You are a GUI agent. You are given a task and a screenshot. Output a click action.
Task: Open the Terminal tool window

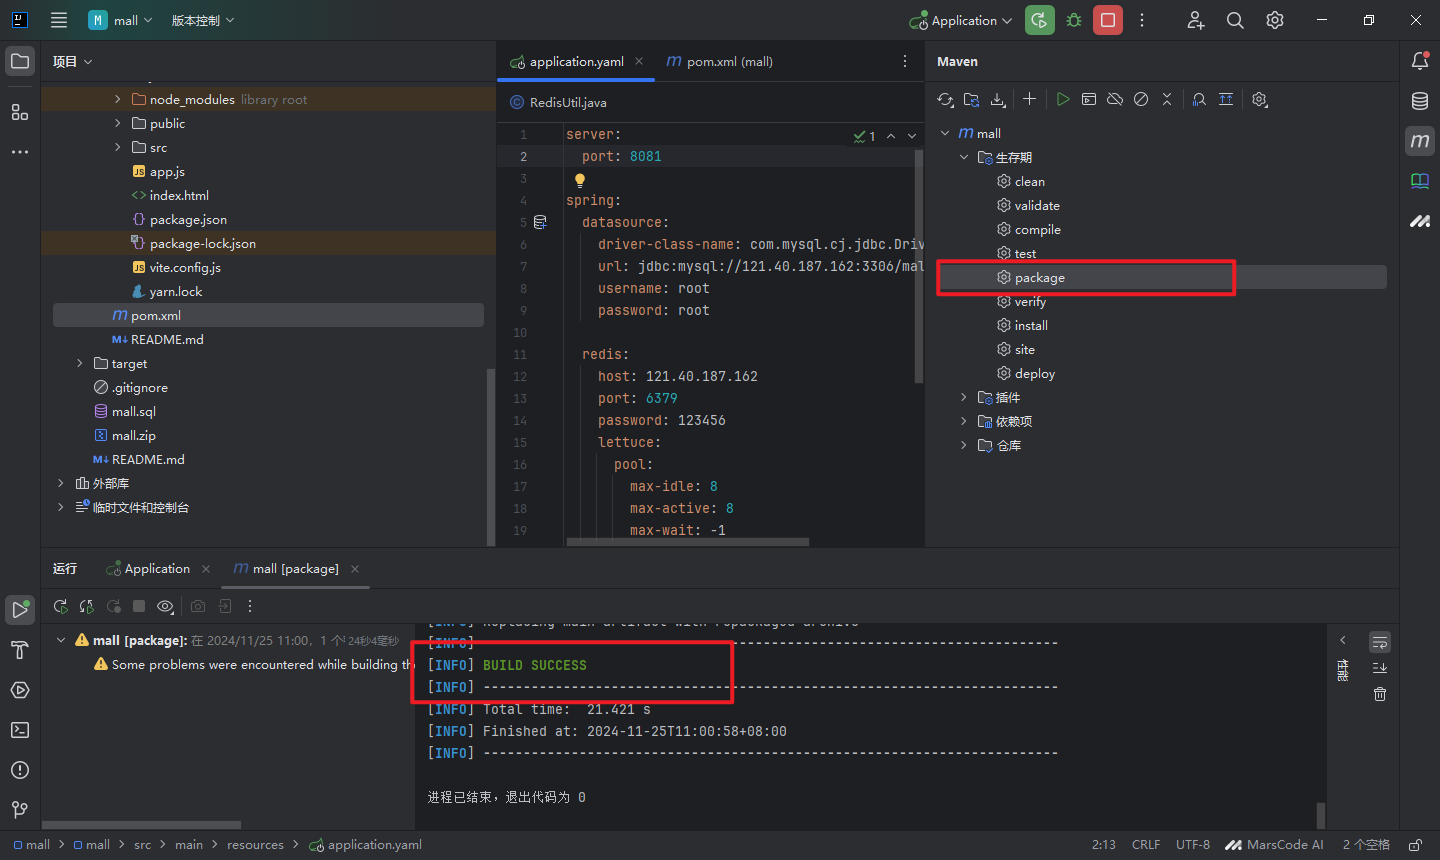point(20,730)
